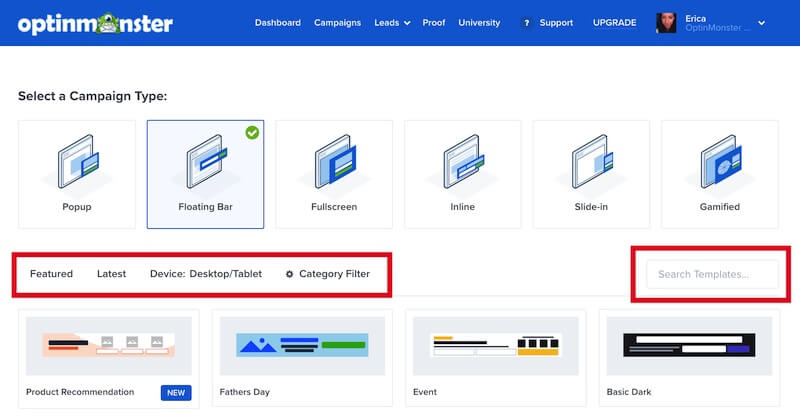This screenshot has width=800, height=419.
Task: Click the Search Templates input field
Action: pyautogui.click(x=712, y=275)
